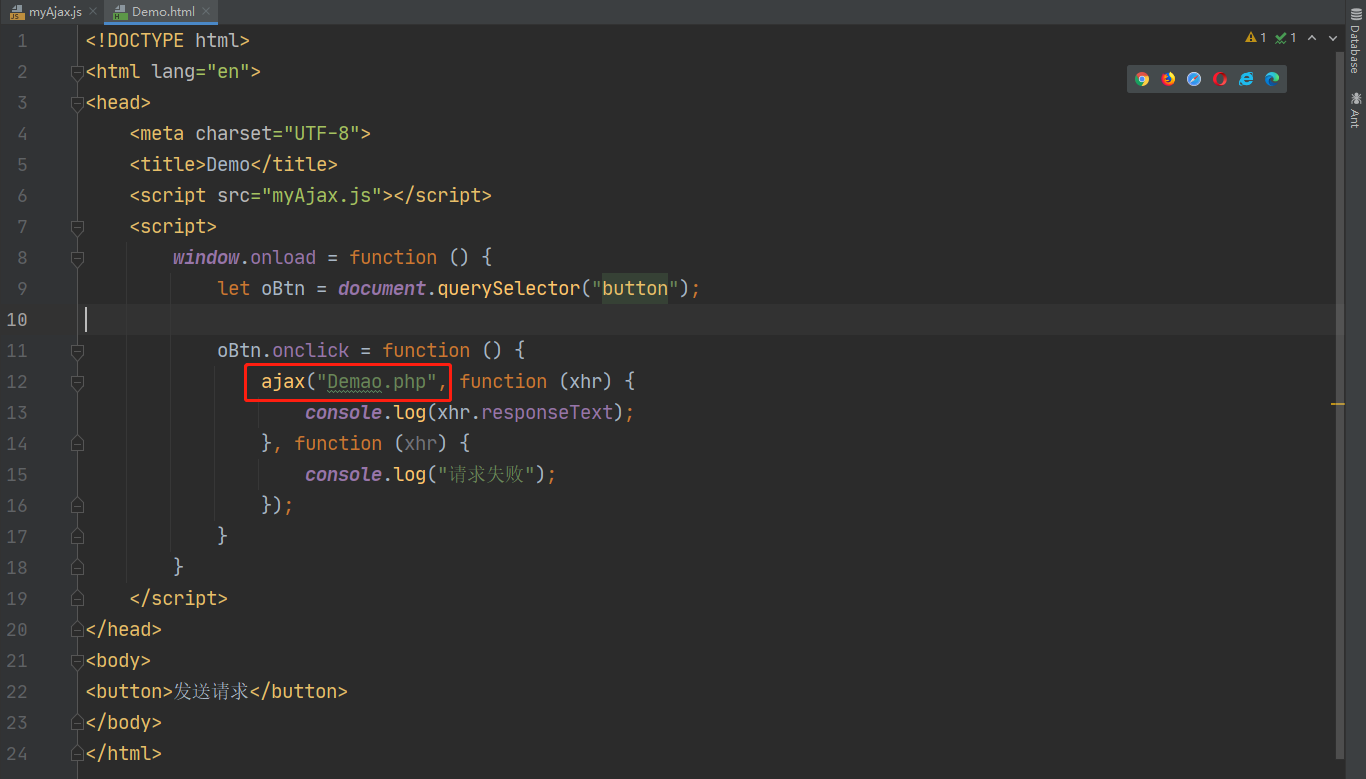Viewport: 1366px width, 779px height.
Task: Click the title text Demo on line 5
Action: (x=228, y=165)
